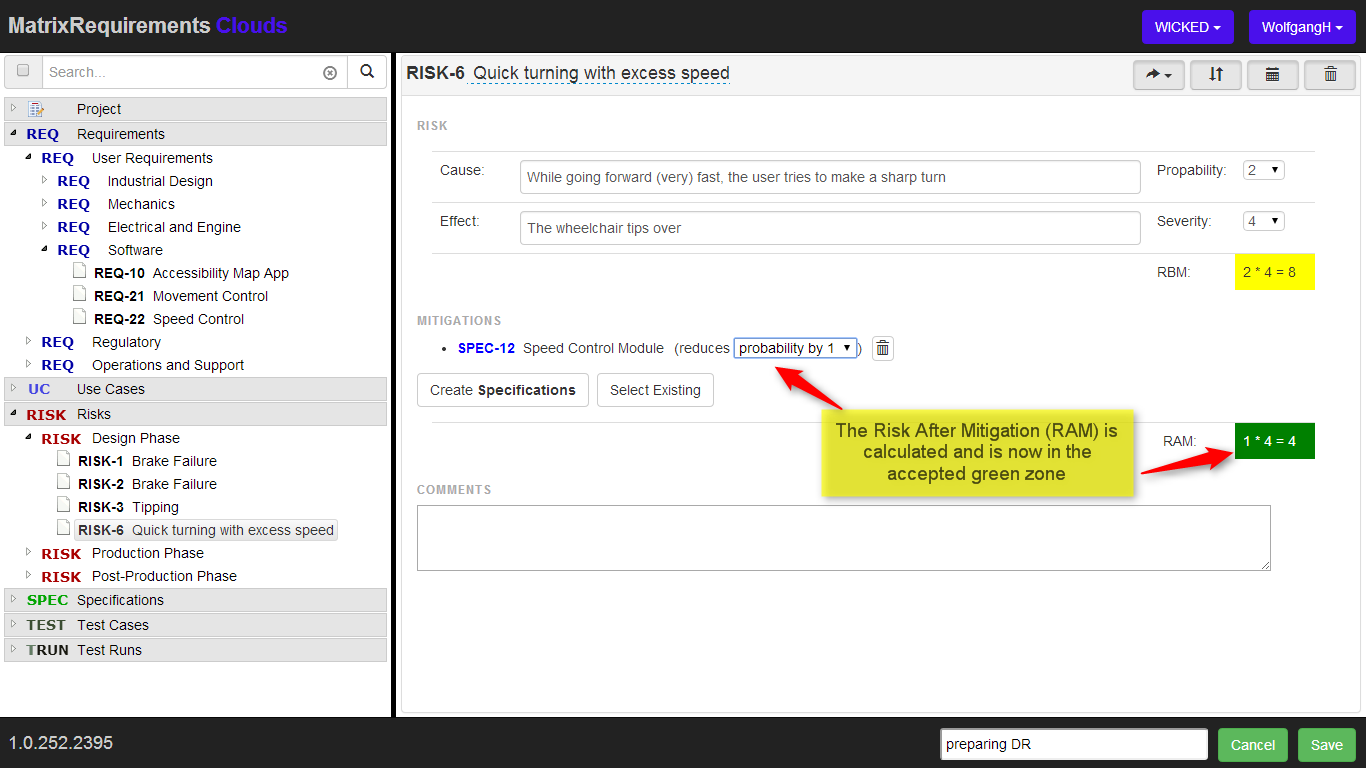Select the Test Cases category
The image size is (1366, 768).
(196, 625)
